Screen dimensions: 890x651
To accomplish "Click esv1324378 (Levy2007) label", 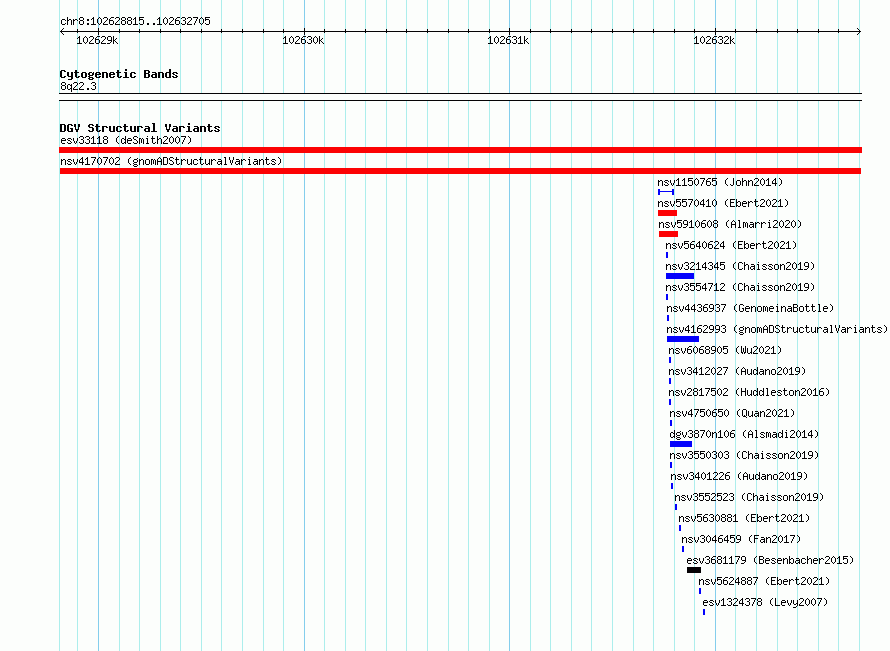I will click(765, 602).
